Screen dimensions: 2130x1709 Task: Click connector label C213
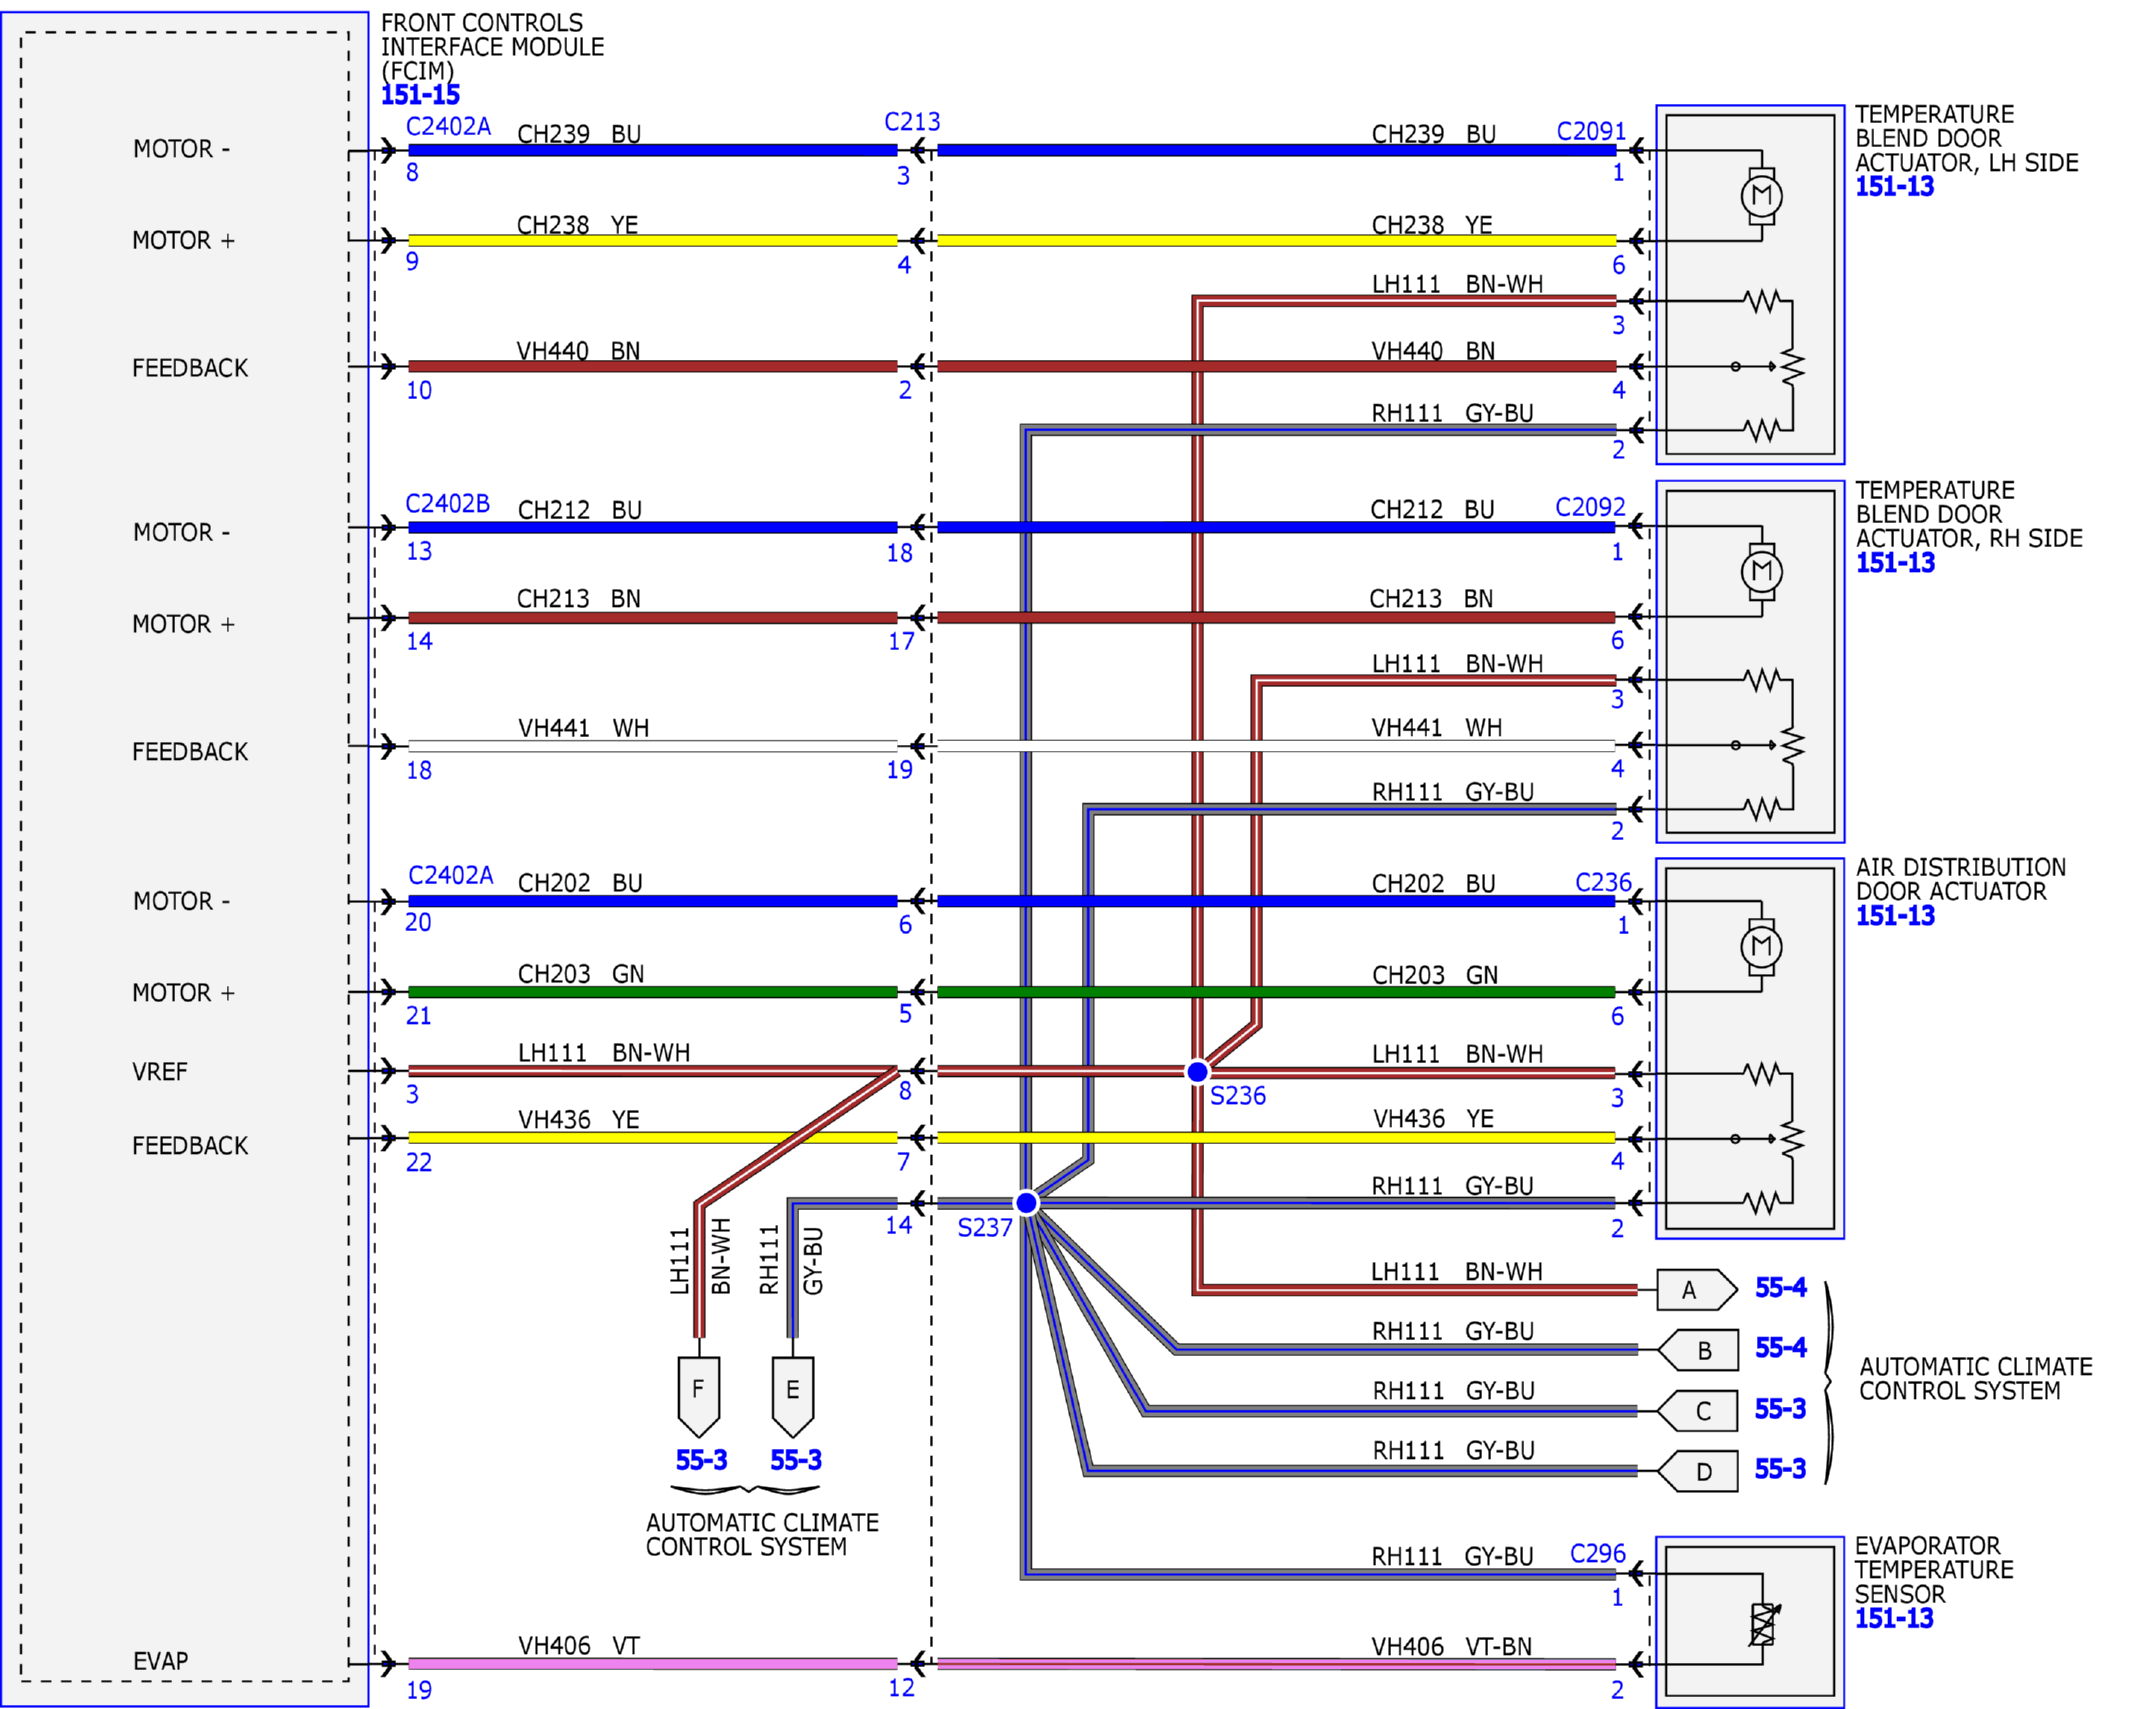tap(911, 122)
